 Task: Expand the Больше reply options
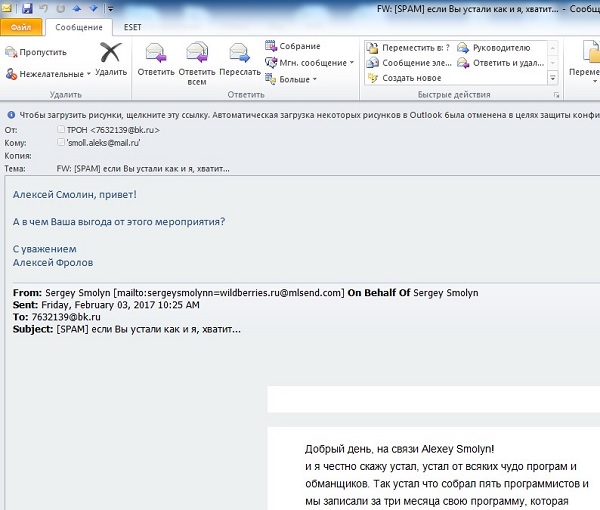point(291,79)
